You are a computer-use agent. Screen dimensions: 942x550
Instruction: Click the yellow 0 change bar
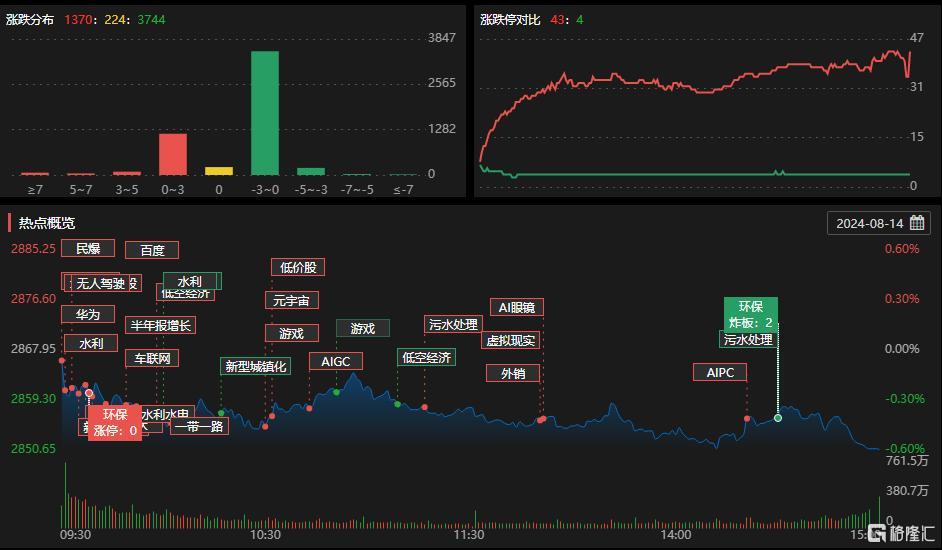click(x=219, y=171)
